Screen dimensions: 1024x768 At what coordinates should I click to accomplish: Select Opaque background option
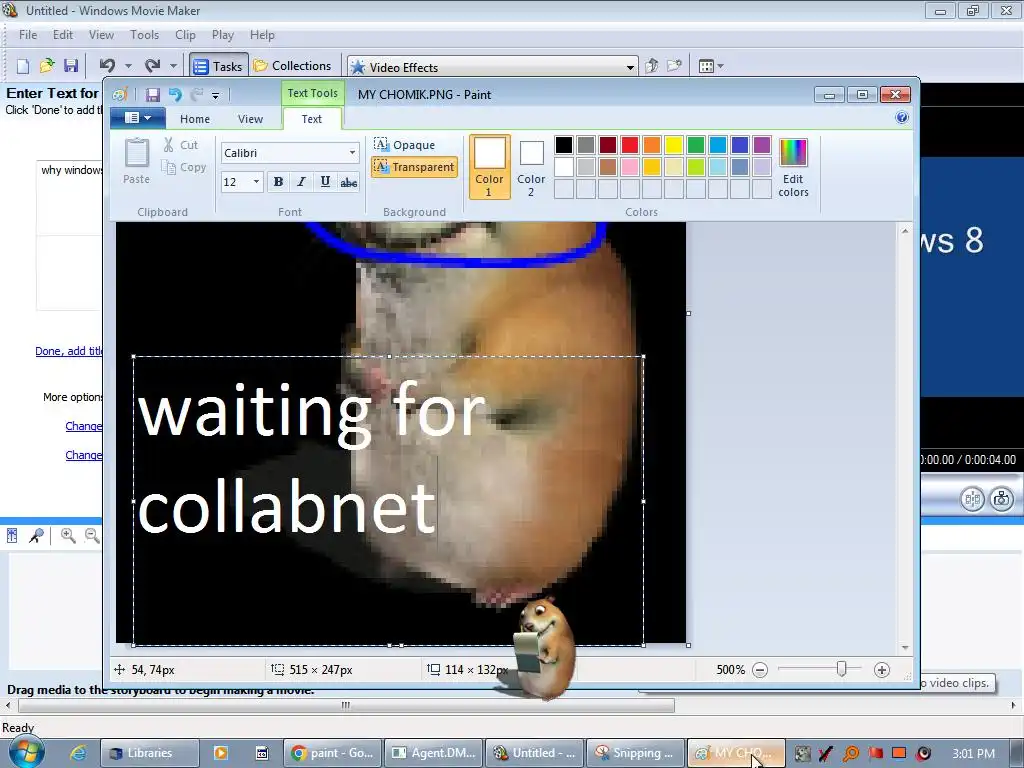click(x=404, y=144)
